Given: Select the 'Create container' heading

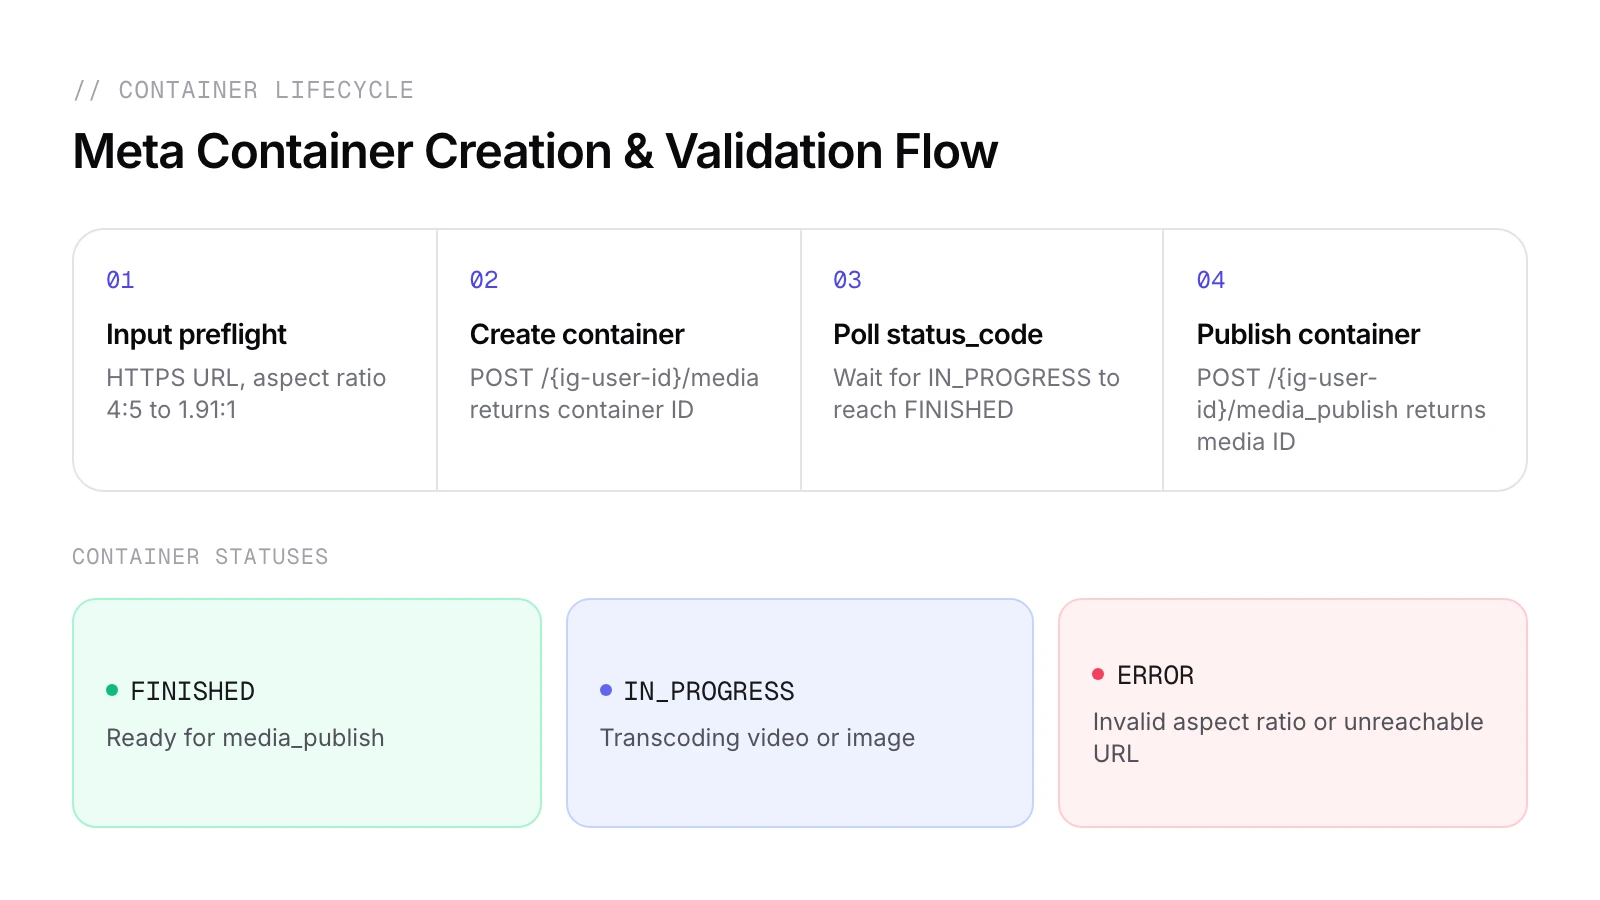Looking at the screenshot, I should pos(577,334).
